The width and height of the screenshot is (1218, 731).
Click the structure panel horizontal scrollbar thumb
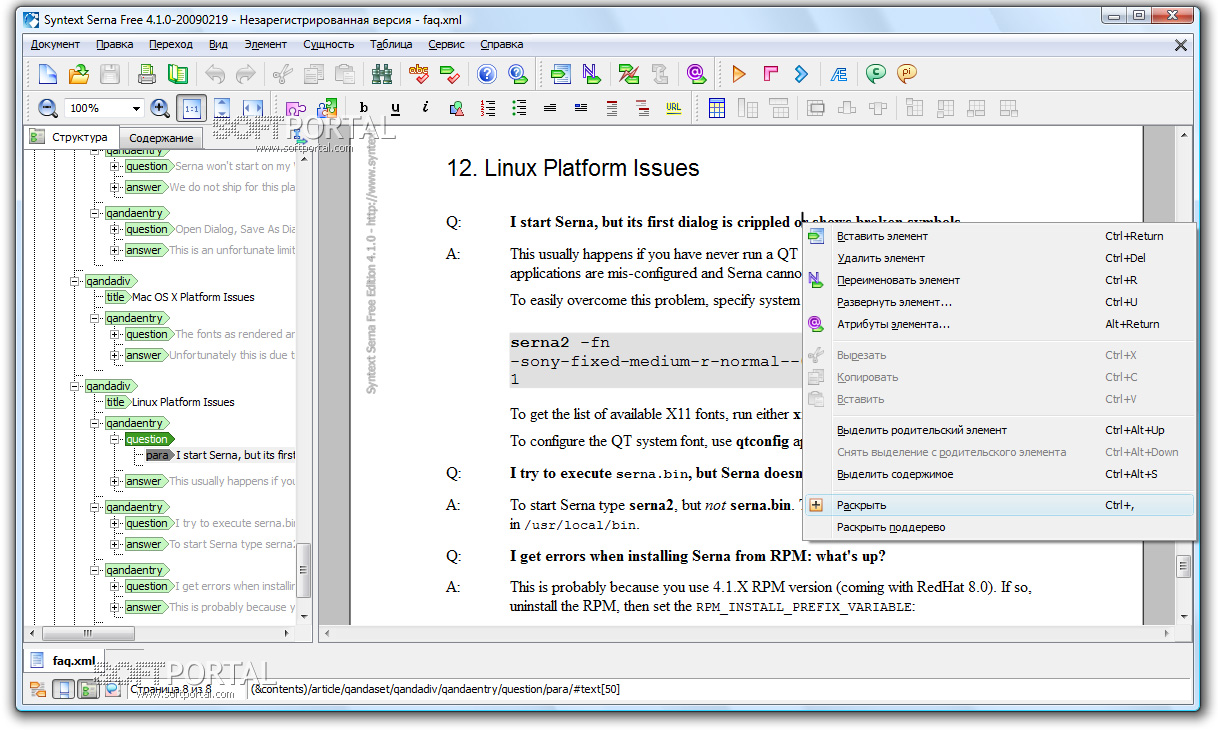[86, 633]
